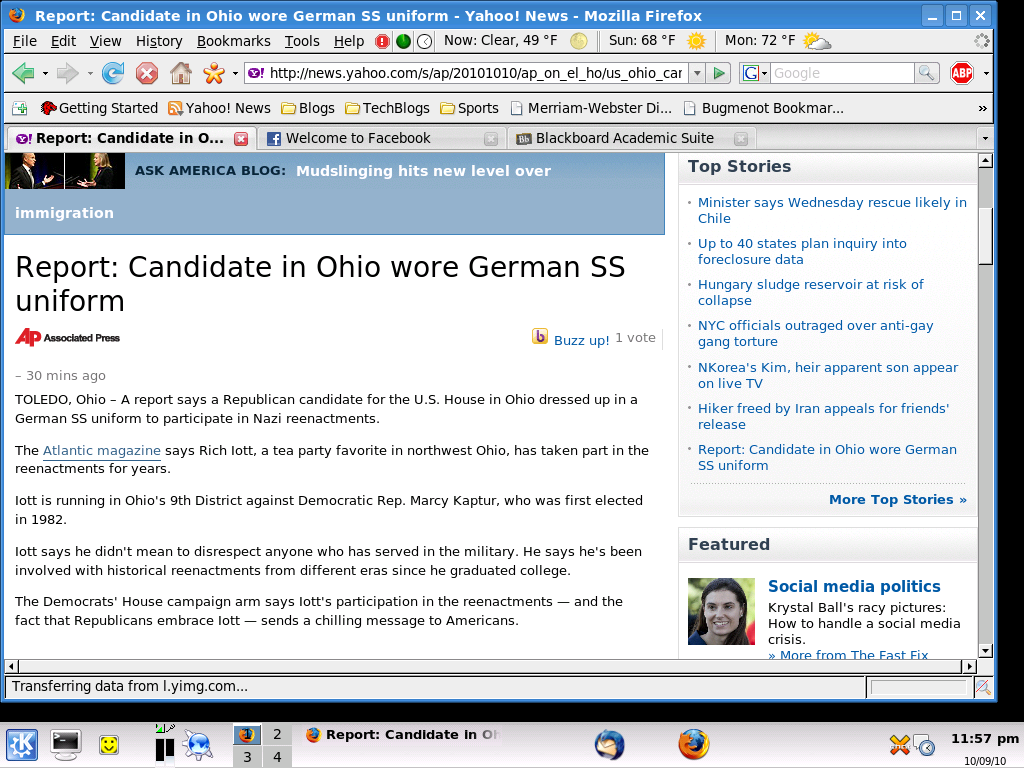1024x768 pixels.
Task: Go back using the green Back arrow
Action: [x=24, y=73]
